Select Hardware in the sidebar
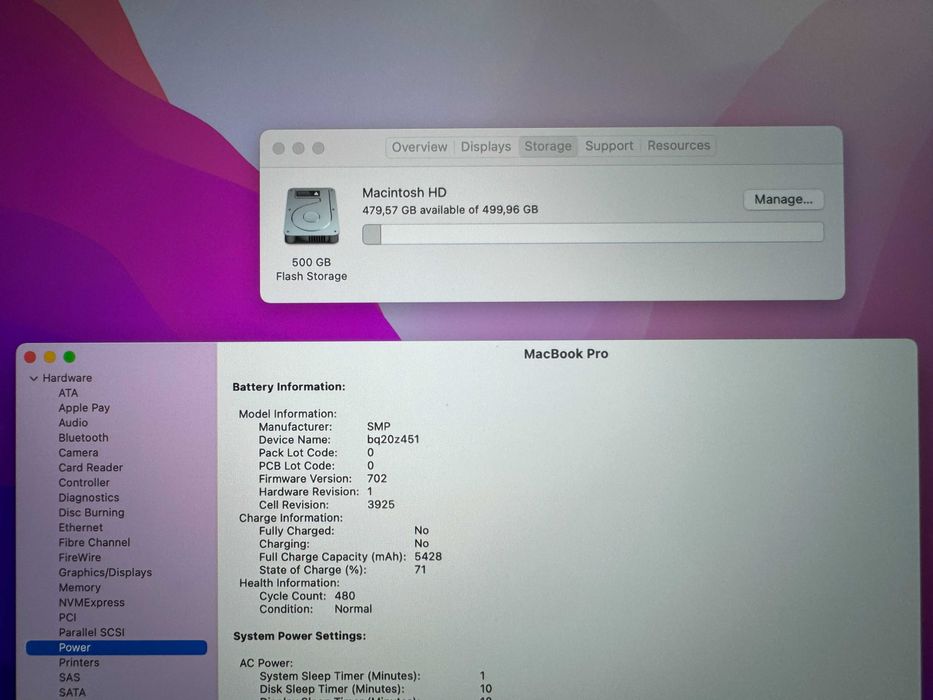This screenshot has height=700, width=933. (67, 378)
